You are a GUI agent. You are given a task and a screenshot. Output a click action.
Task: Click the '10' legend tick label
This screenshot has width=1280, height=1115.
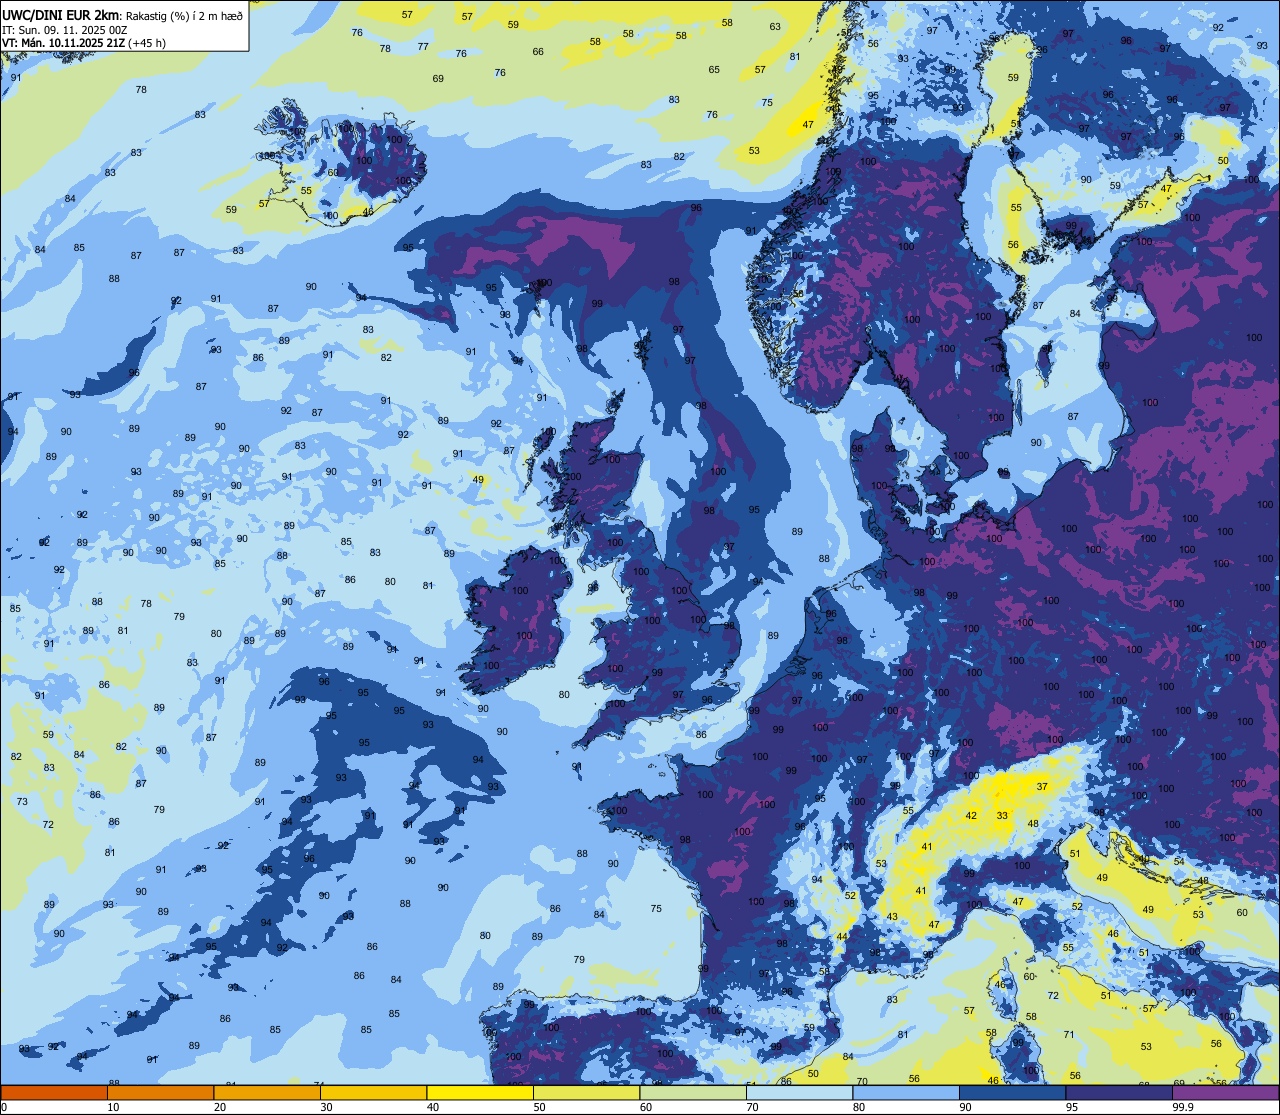(113, 1107)
